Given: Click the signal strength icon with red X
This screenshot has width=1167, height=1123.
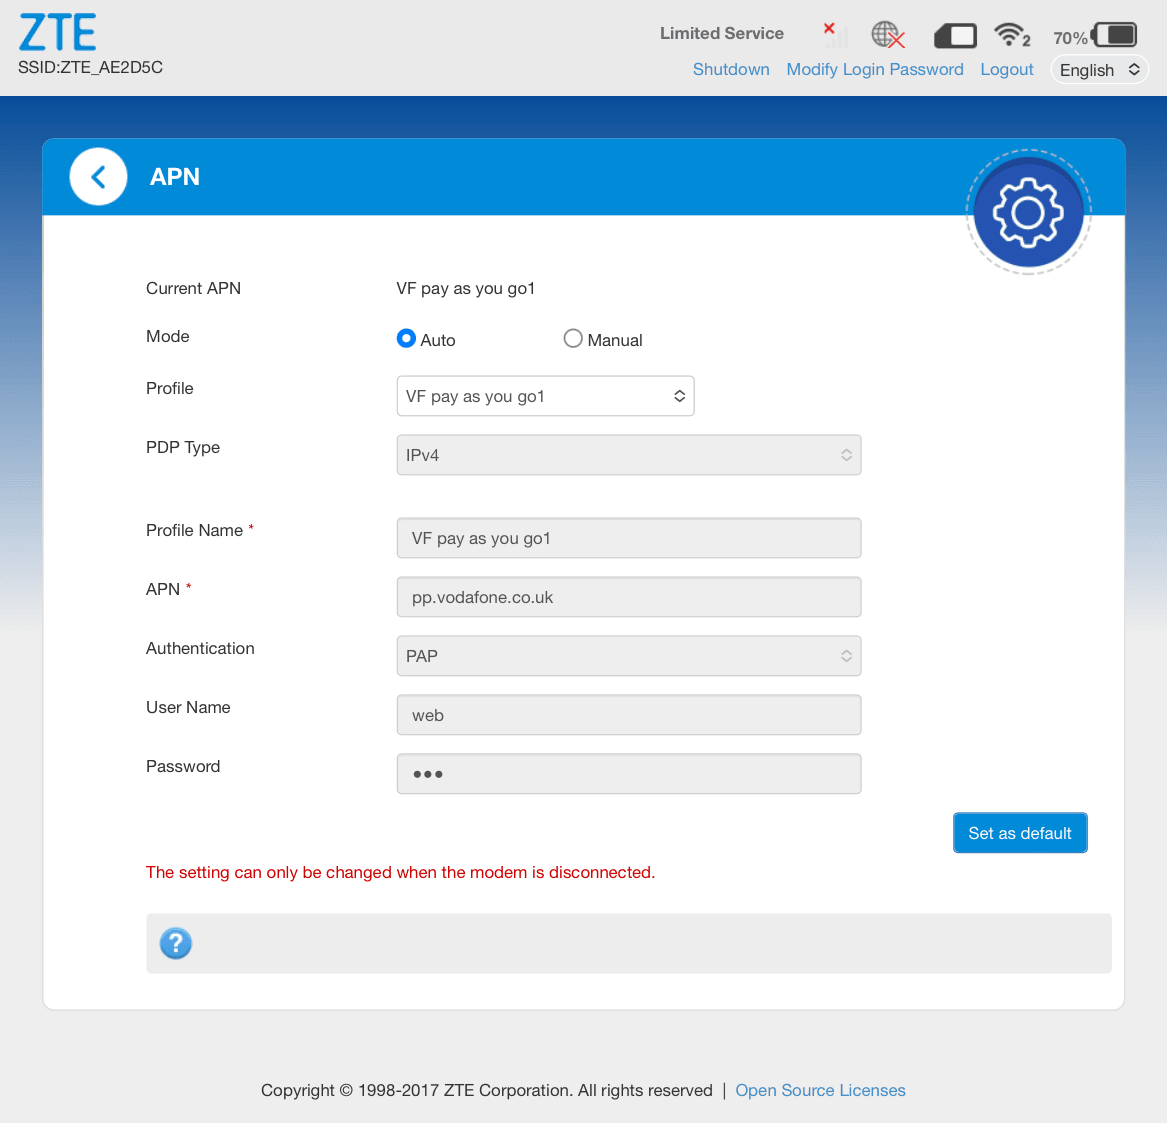Looking at the screenshot, I should coord(836,34).
